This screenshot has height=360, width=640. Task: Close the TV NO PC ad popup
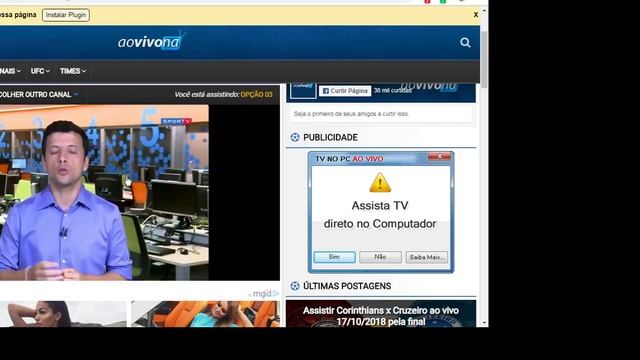440,156
